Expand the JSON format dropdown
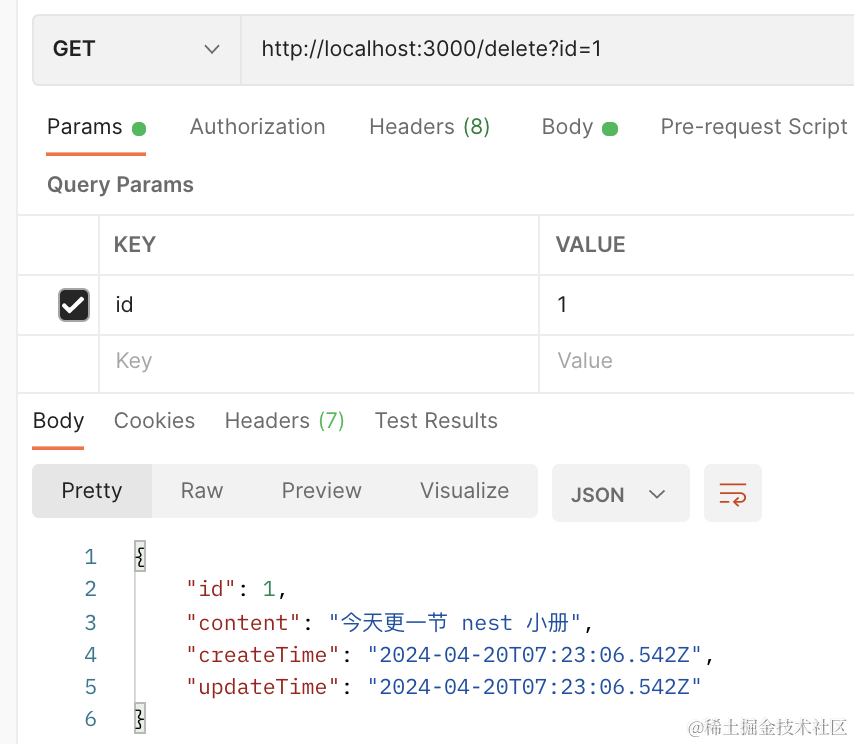Viewport: 854px width, 744px height. tap(620, 494)
